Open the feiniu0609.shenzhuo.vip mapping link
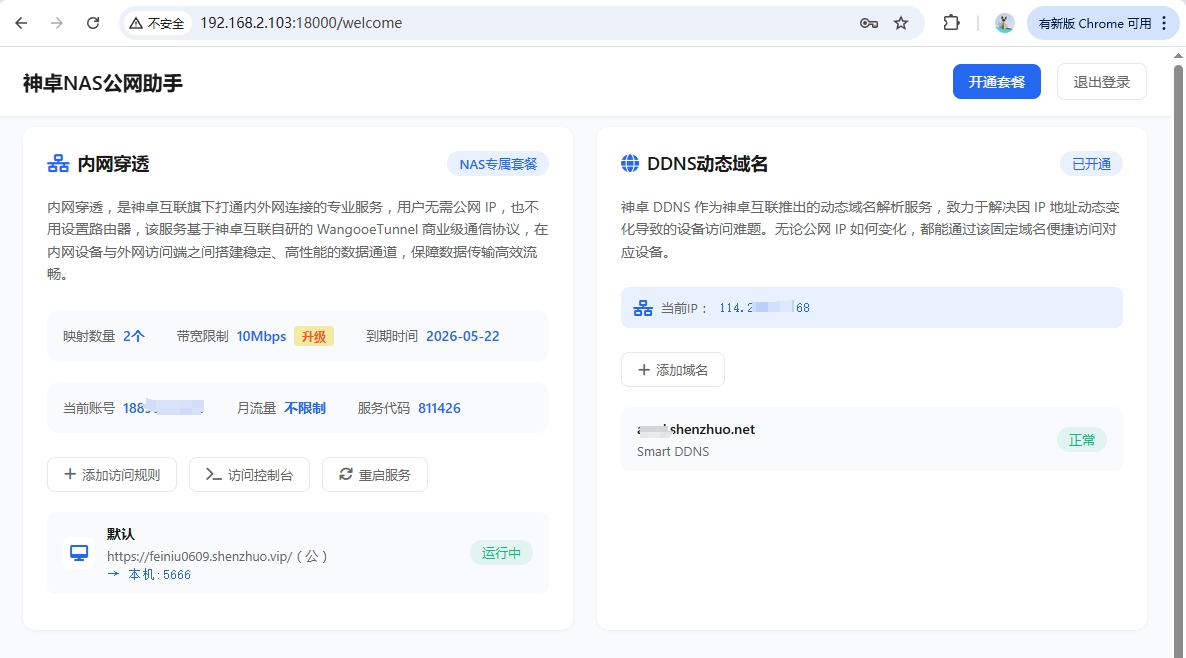This screenshot has height=658, width=1186. pos(200,556)
